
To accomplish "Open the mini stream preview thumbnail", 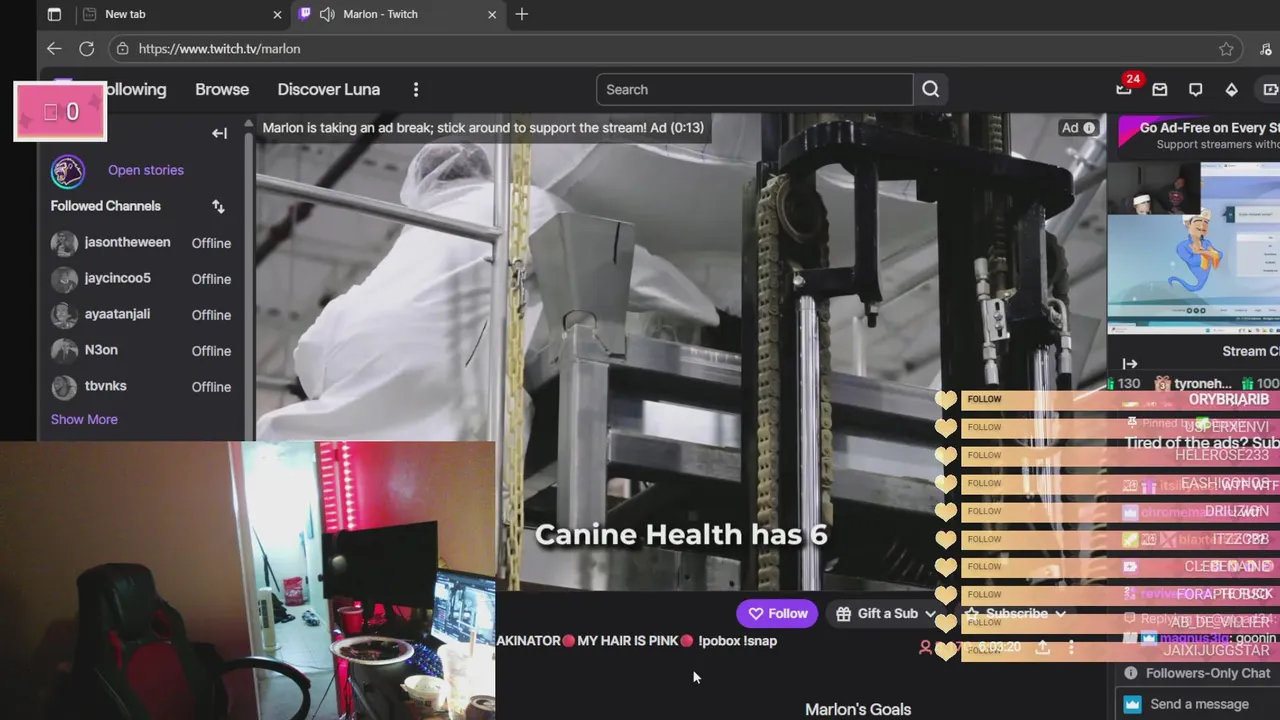I will (x=1194, y=248).
